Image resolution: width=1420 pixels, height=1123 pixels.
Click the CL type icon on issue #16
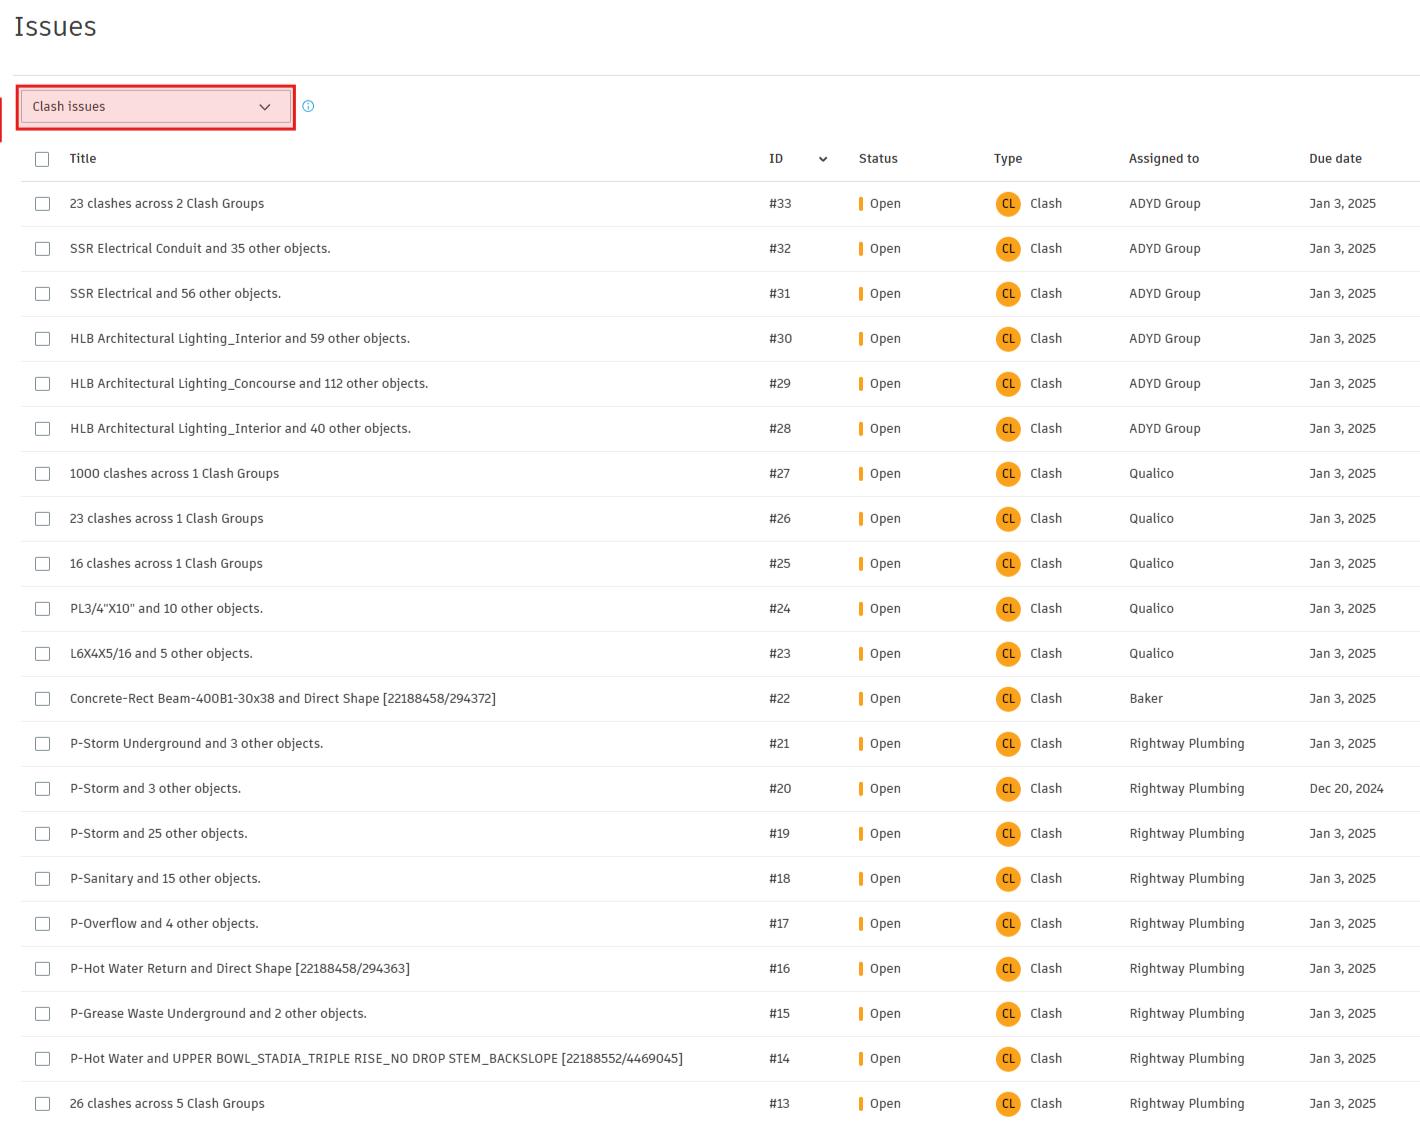(x=1008, y=969)
